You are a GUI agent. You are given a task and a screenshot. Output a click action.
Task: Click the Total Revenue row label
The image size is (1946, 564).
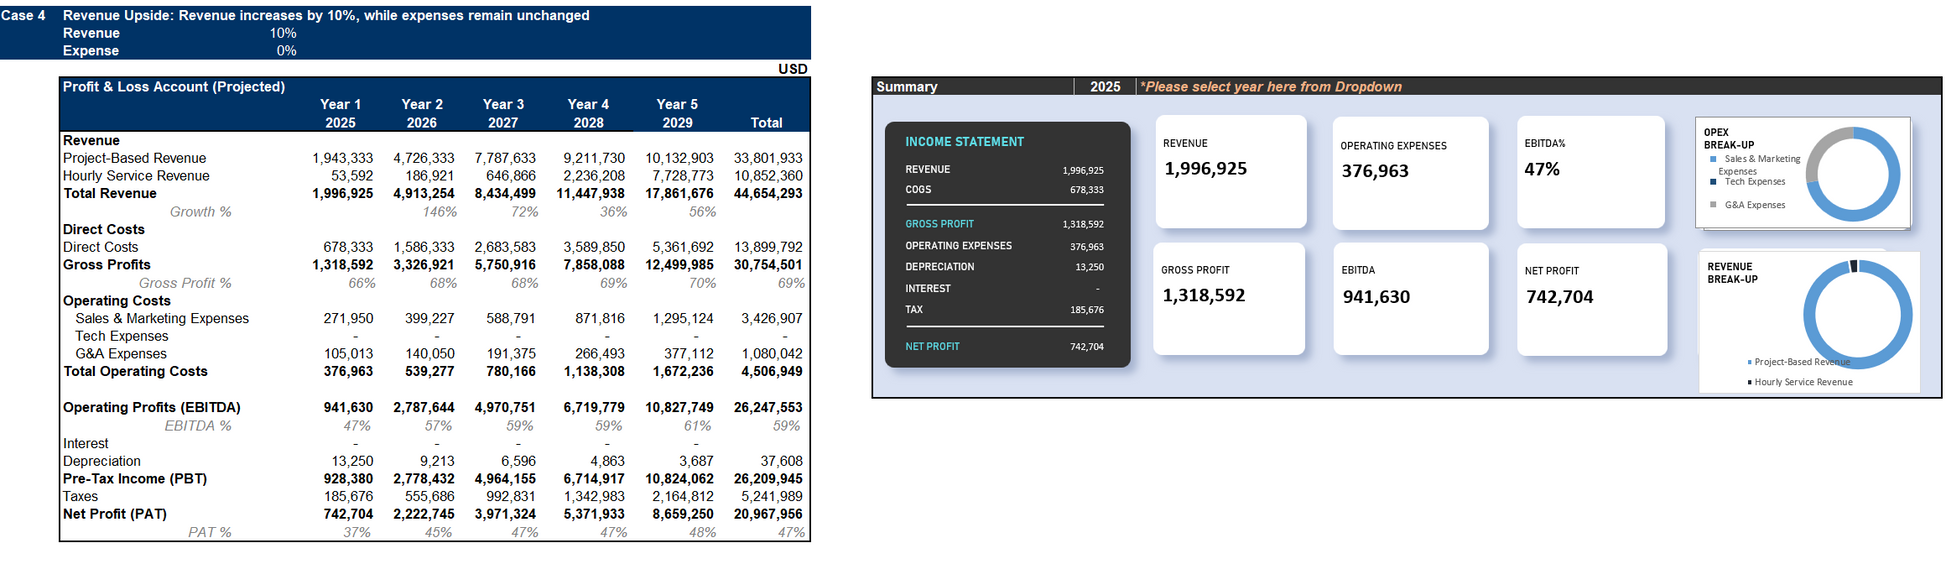click(x=110, y=194)
